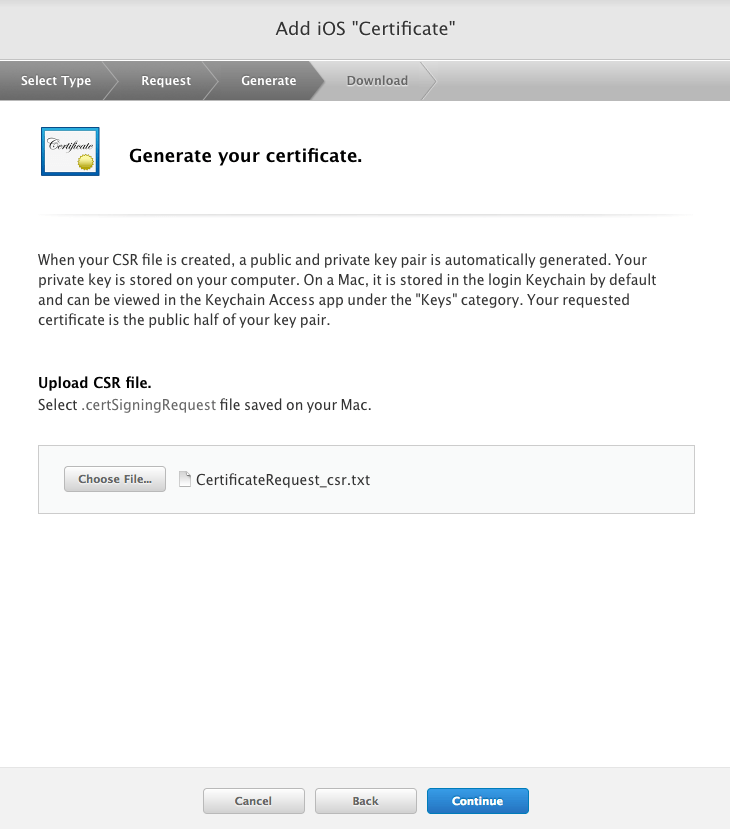730x829 pixels.
Task: Select the Generate step
Action: coord(269,80)
